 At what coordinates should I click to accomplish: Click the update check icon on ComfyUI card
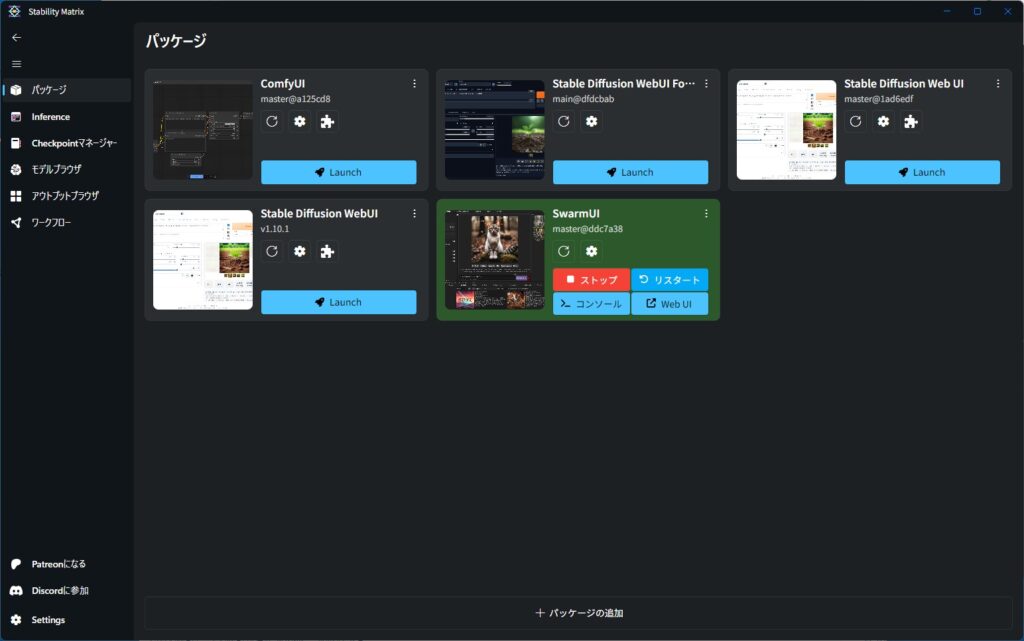(x=272, y=121)
